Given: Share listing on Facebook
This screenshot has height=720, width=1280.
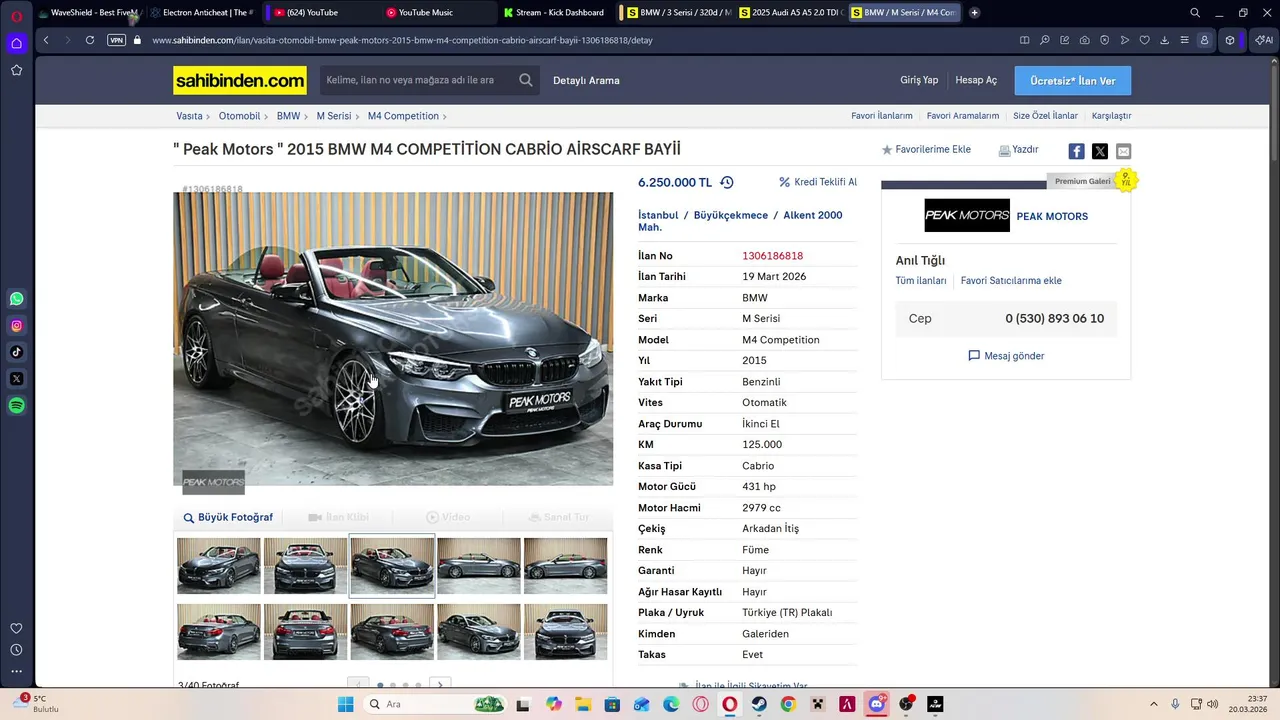Looking at the screenshot, I should click(1076, 151).
